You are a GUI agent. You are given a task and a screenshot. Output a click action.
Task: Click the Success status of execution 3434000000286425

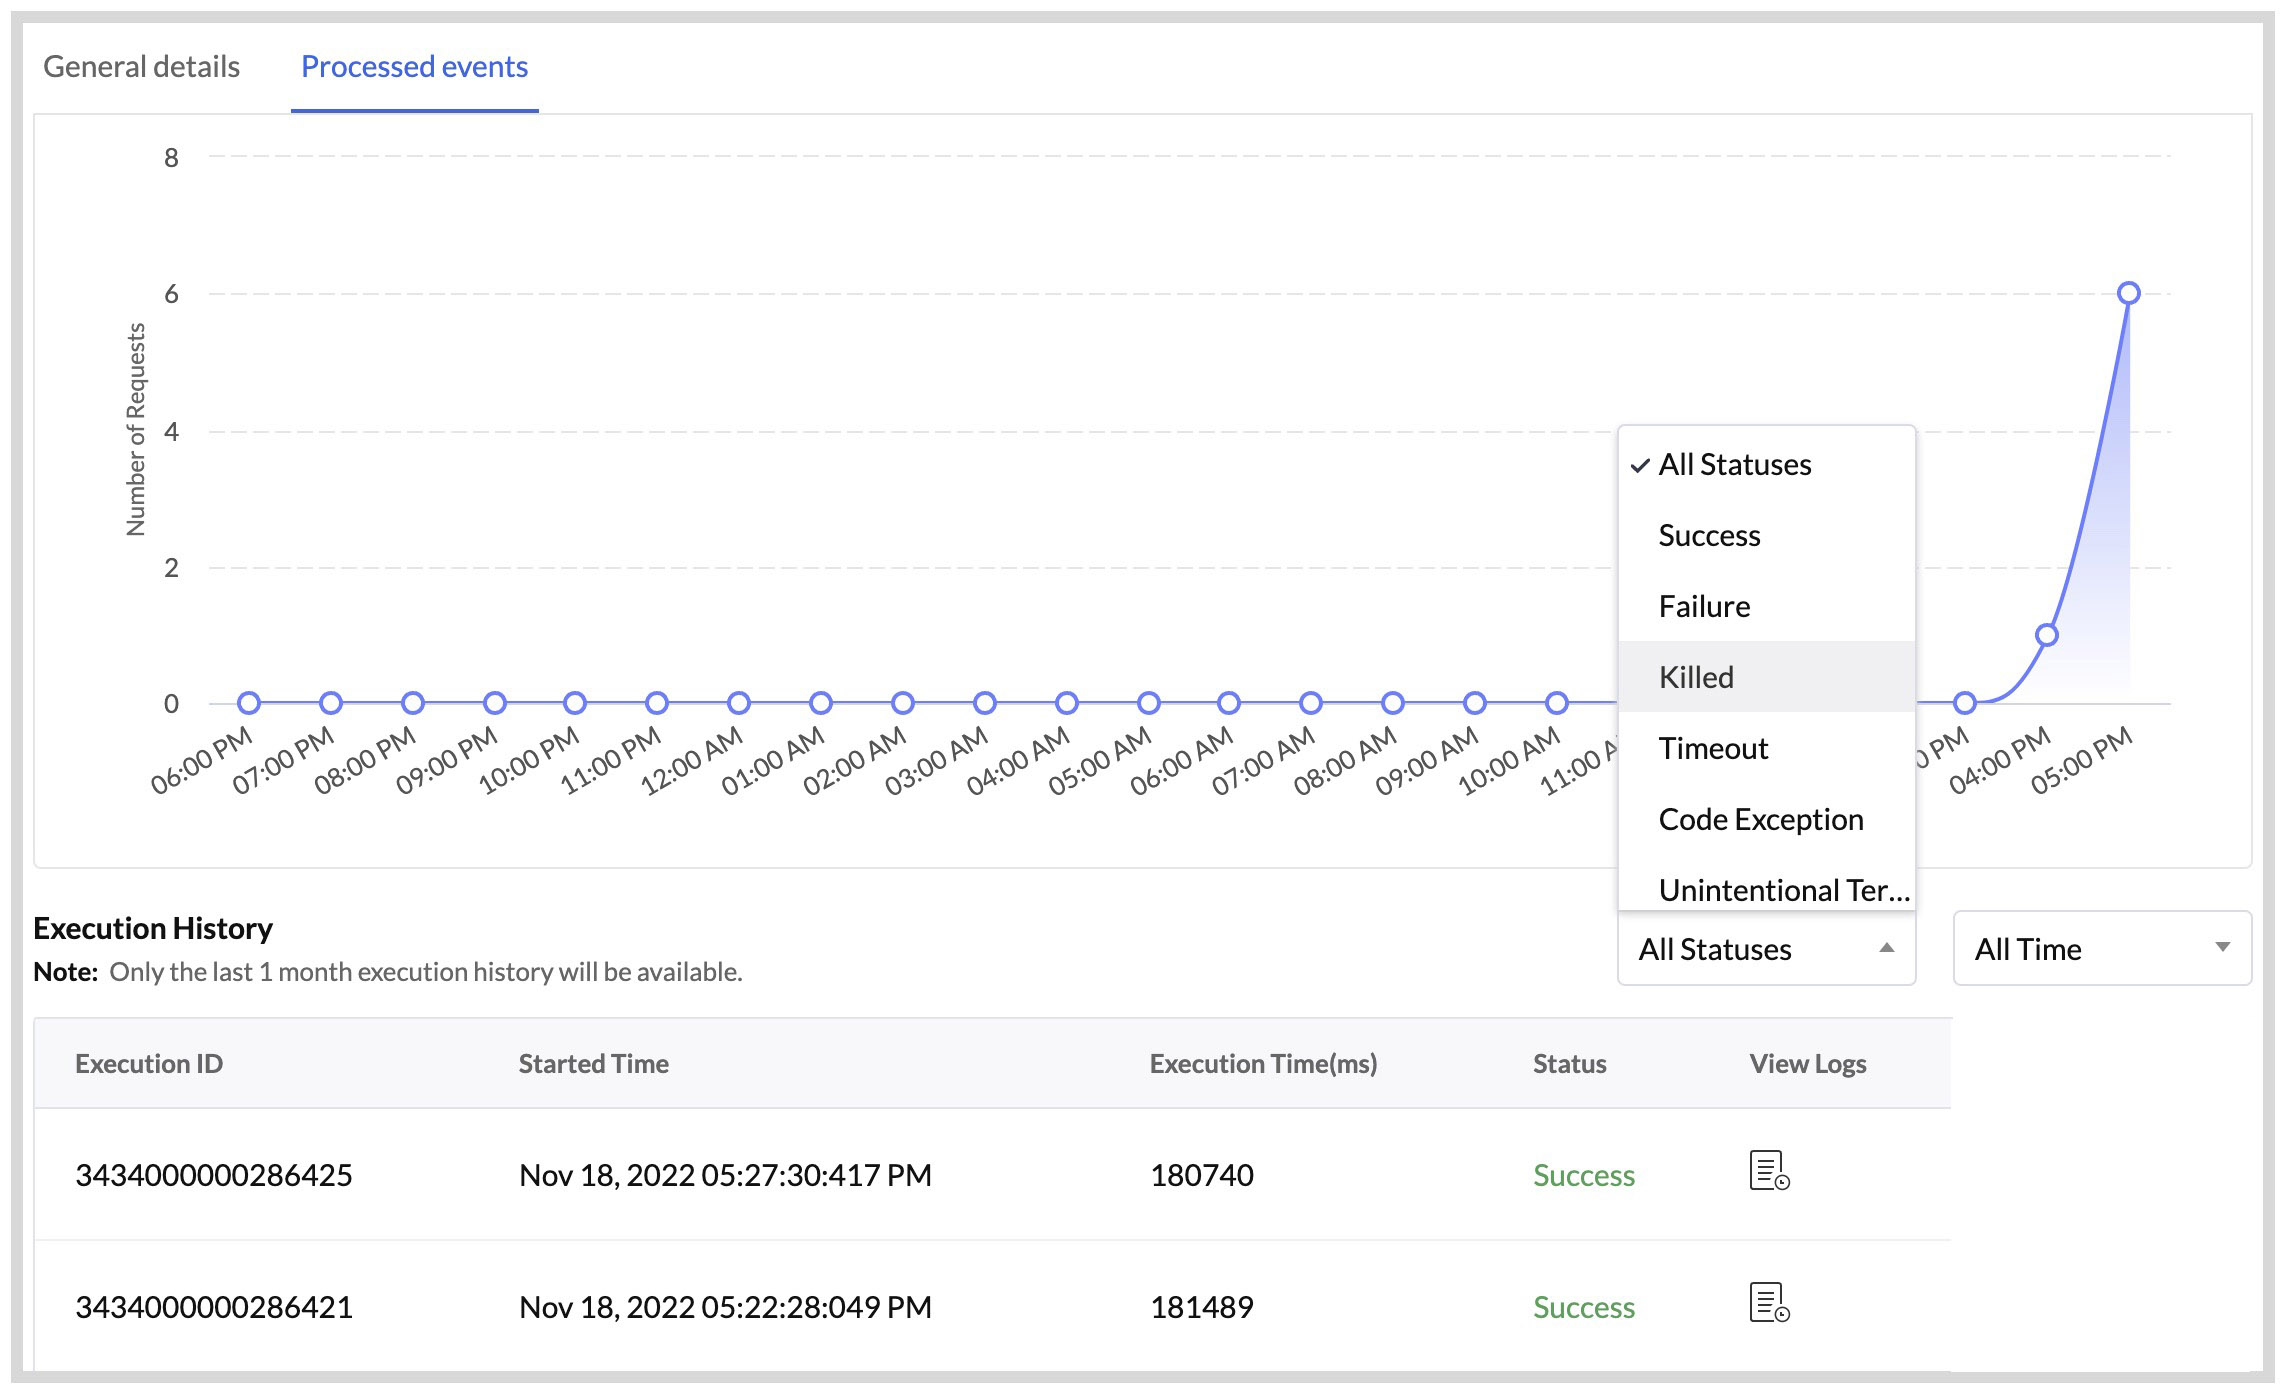(x=1583, y=1174)
